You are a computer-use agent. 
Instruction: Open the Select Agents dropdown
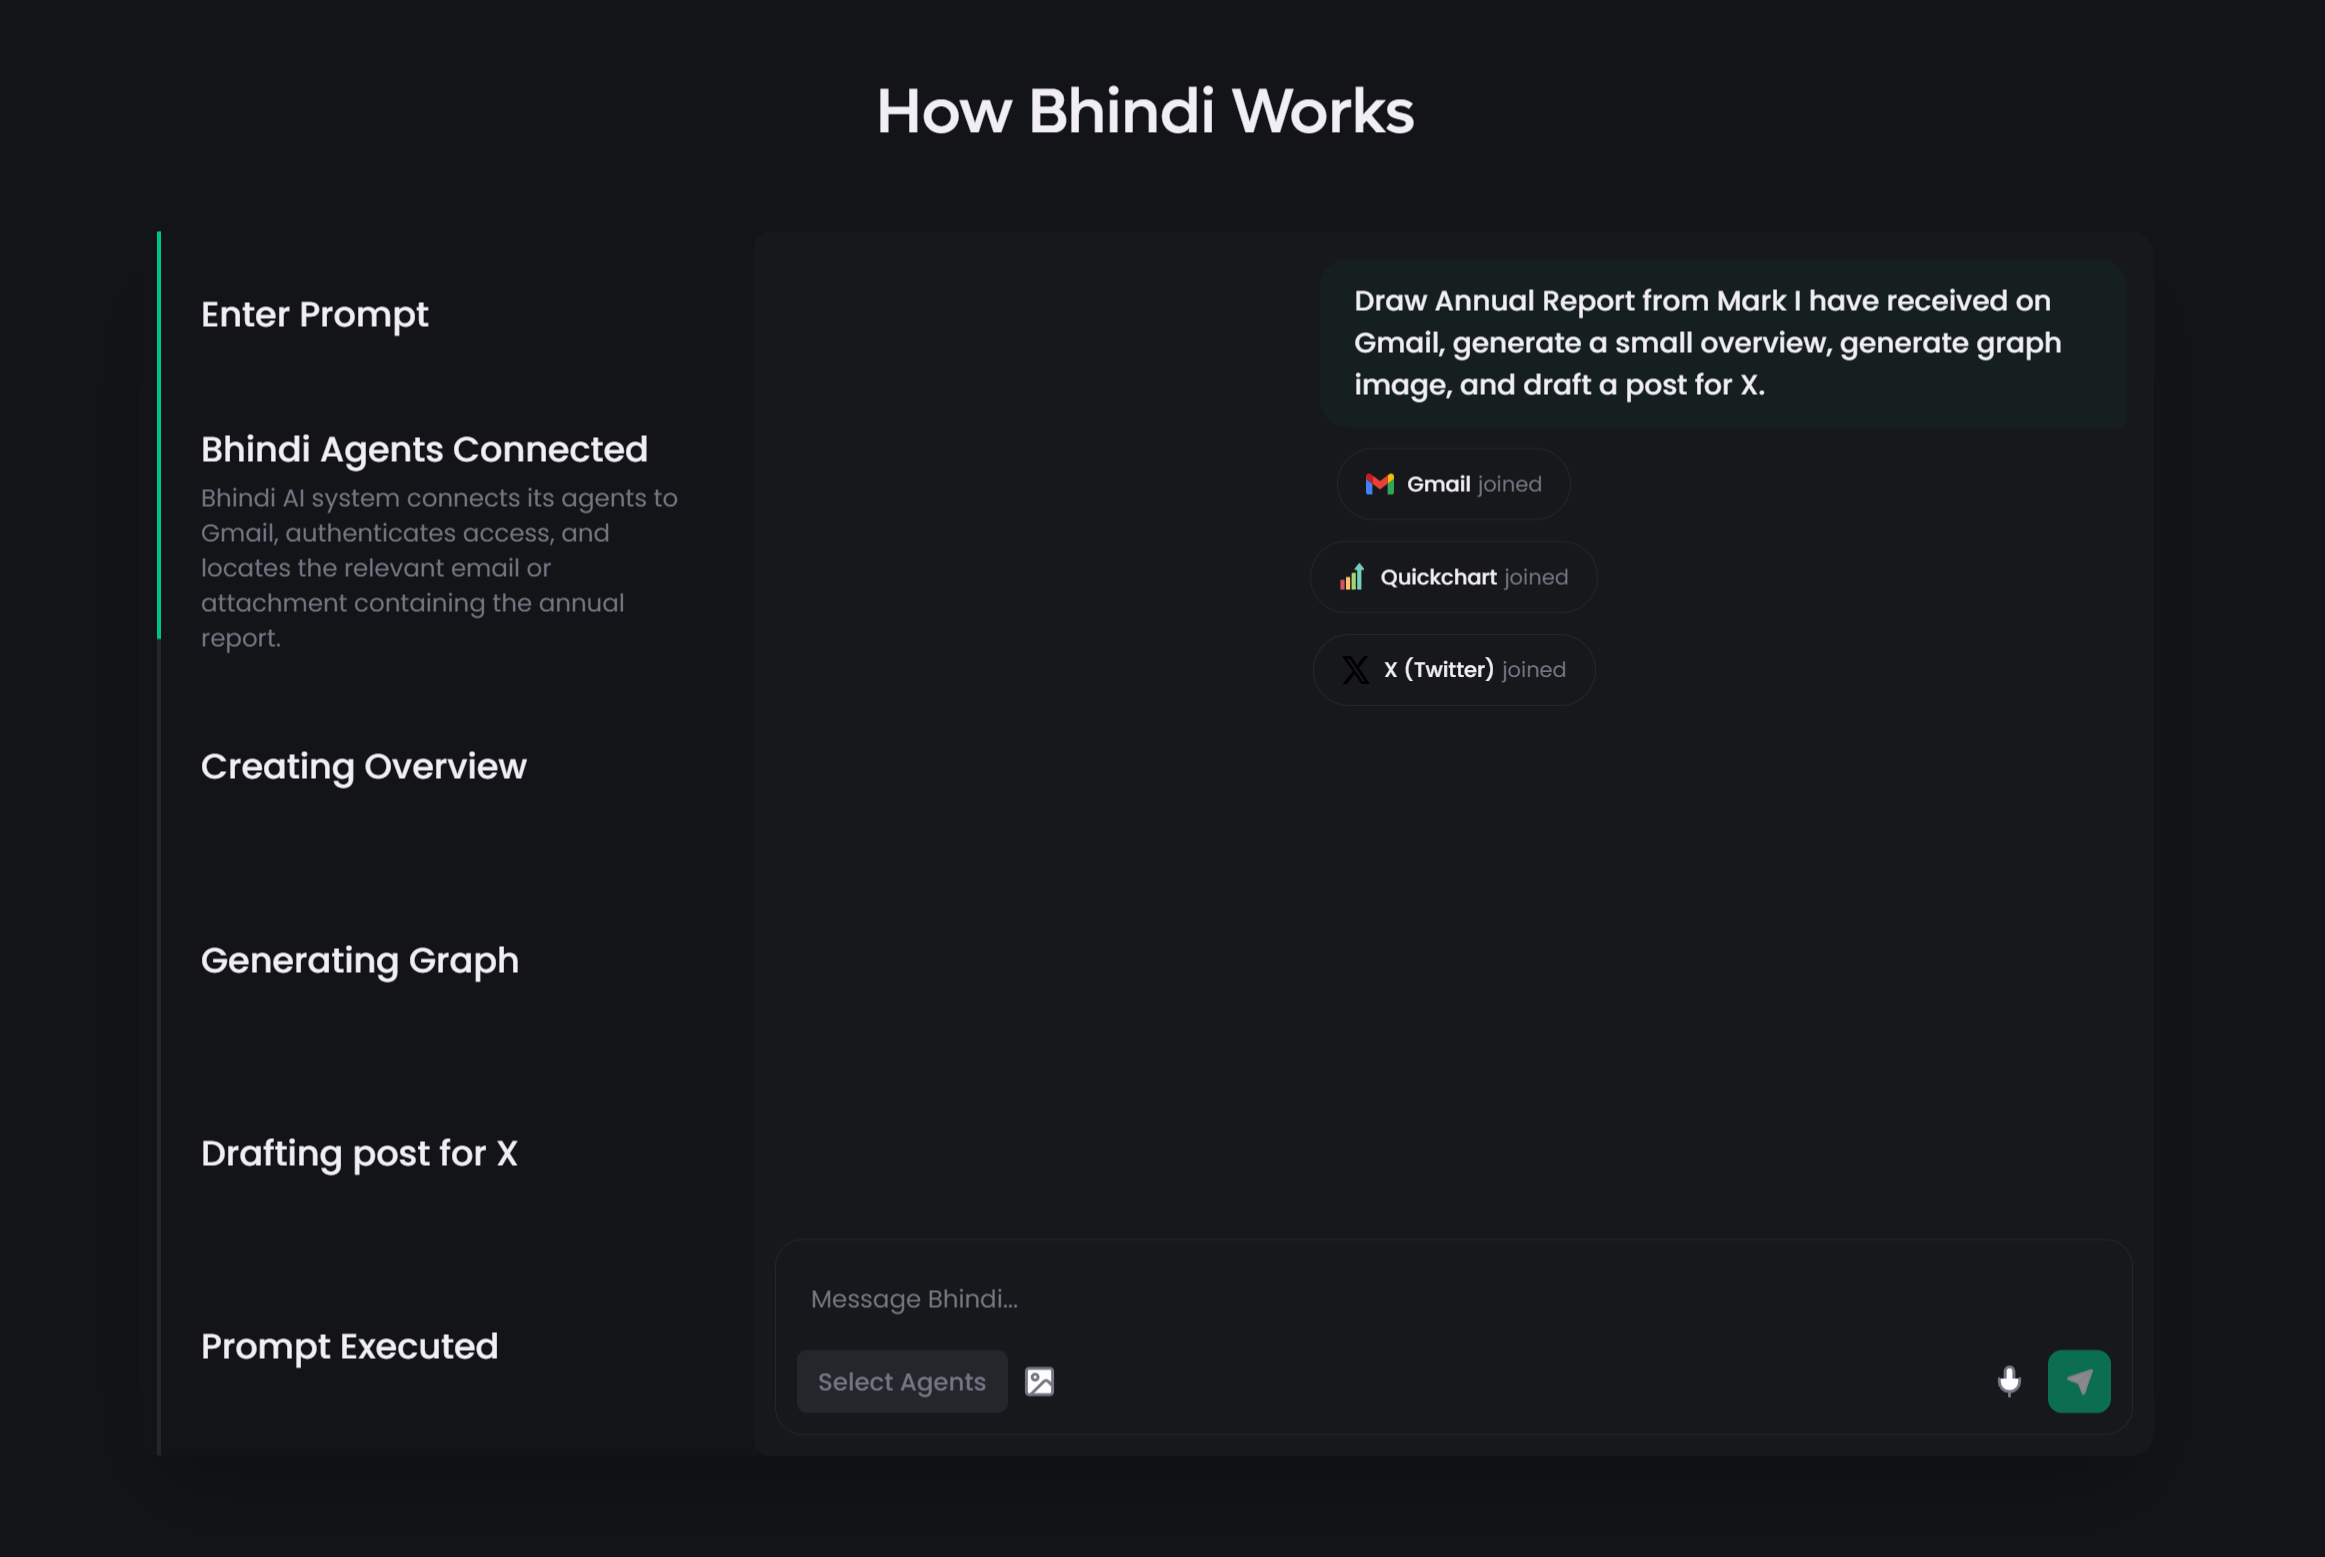click(901, 1381)
